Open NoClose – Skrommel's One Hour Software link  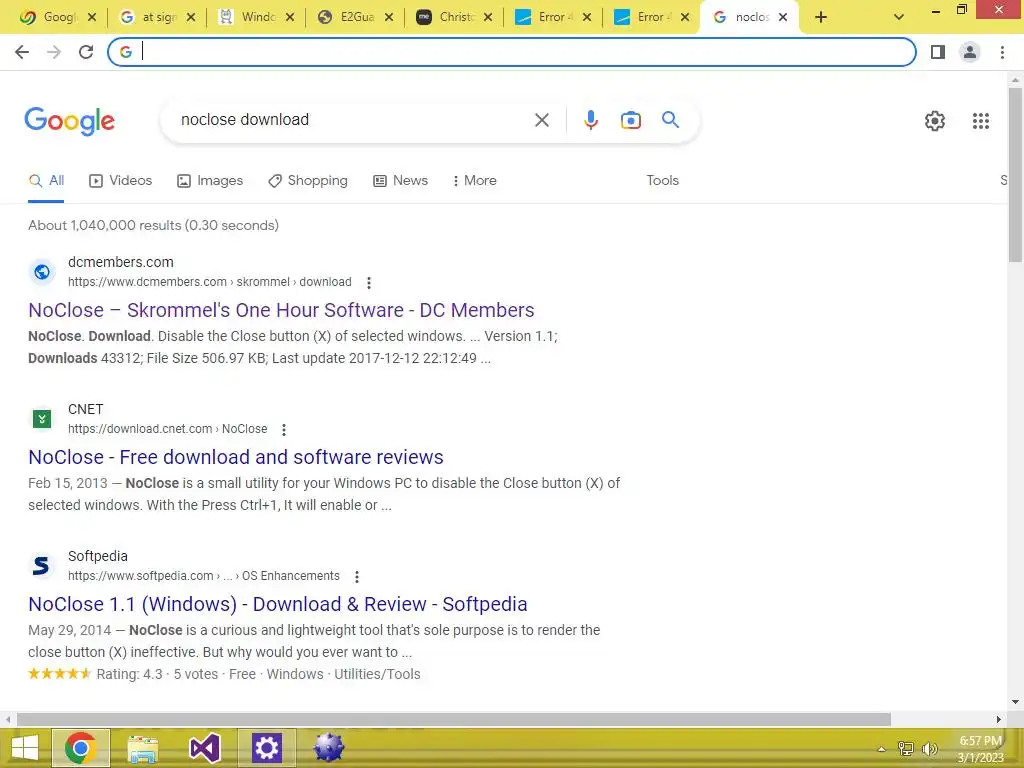281,310
